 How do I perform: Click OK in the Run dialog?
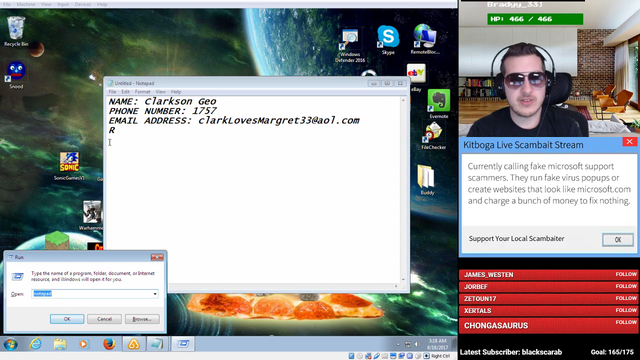67,319
